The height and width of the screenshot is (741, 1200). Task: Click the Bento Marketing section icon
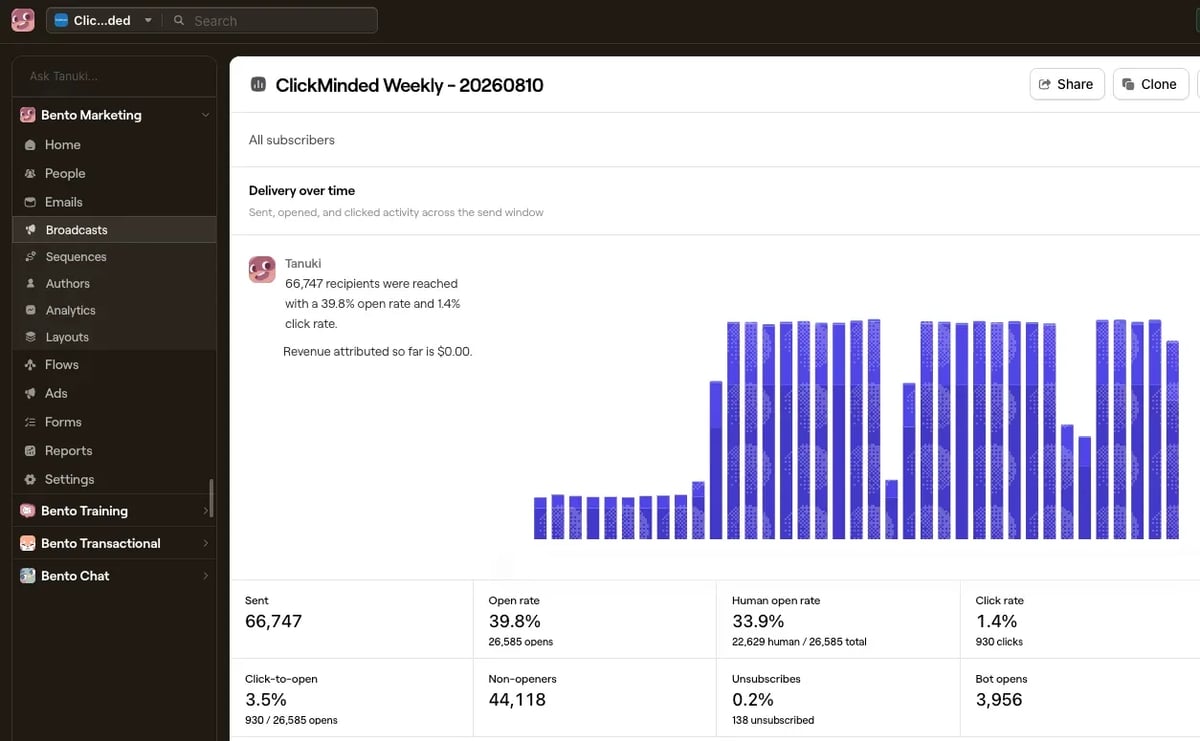coord(28,115)
